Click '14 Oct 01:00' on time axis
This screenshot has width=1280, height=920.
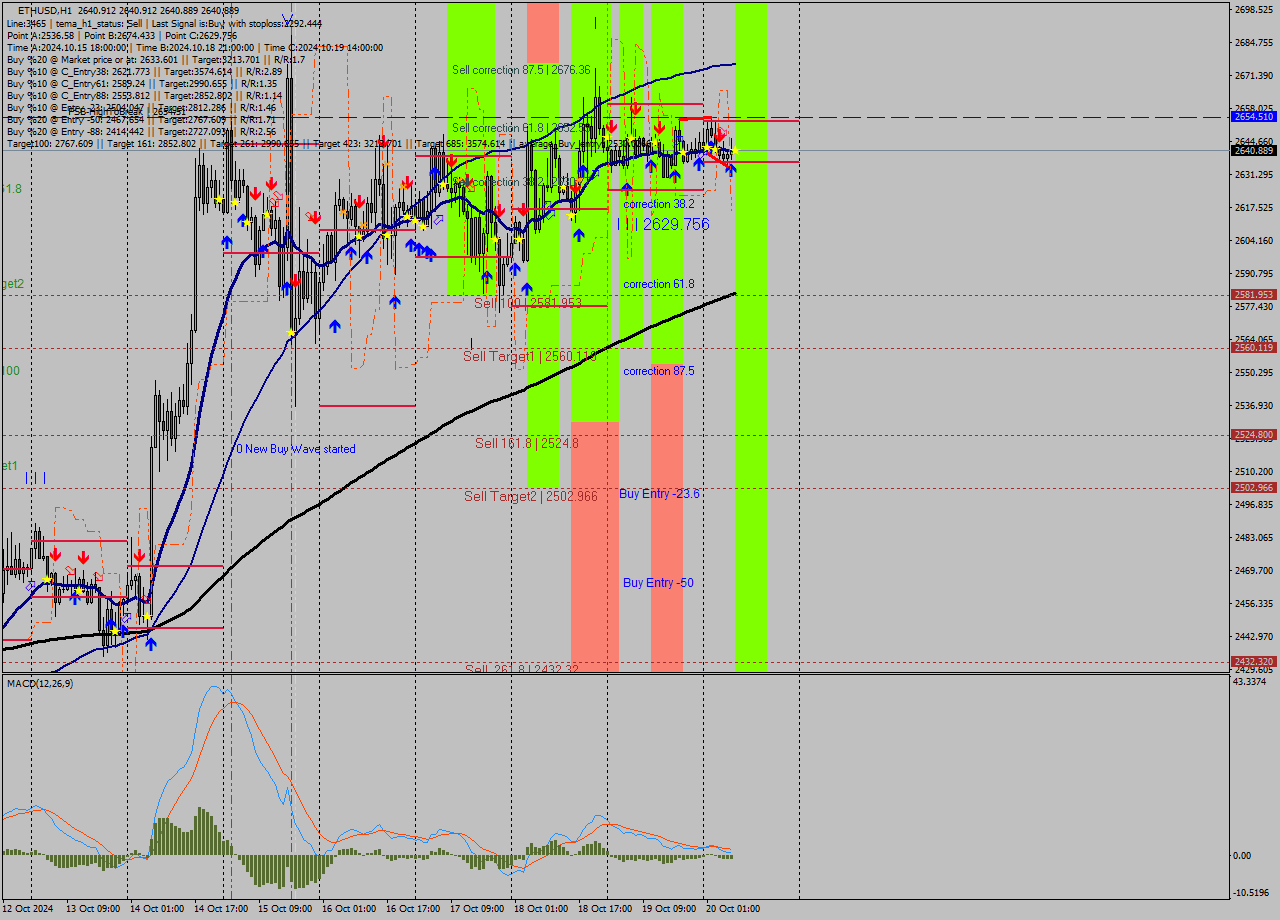tap(159, 909)
